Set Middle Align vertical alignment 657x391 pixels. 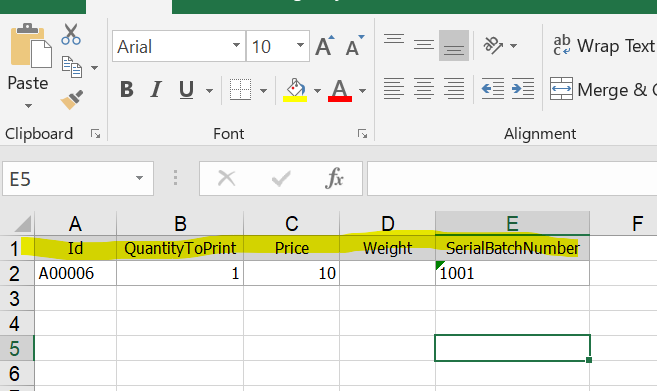[x=424, y=45]
